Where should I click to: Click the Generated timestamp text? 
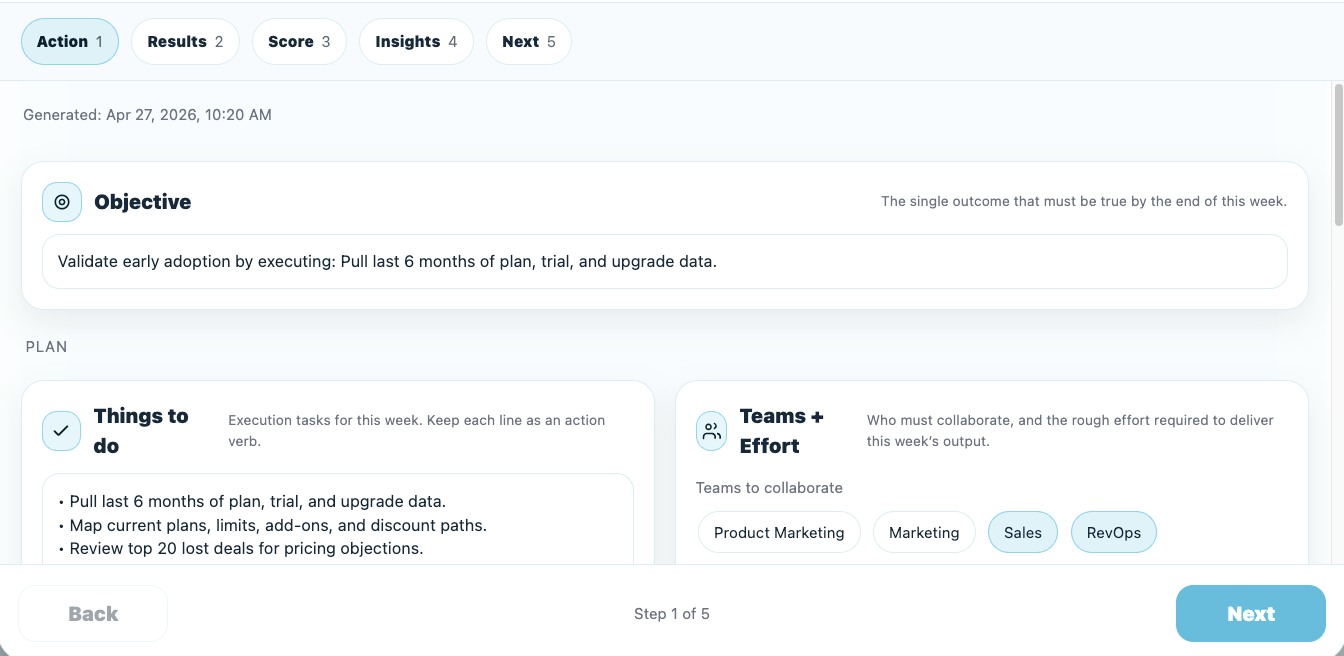[147, 115]
